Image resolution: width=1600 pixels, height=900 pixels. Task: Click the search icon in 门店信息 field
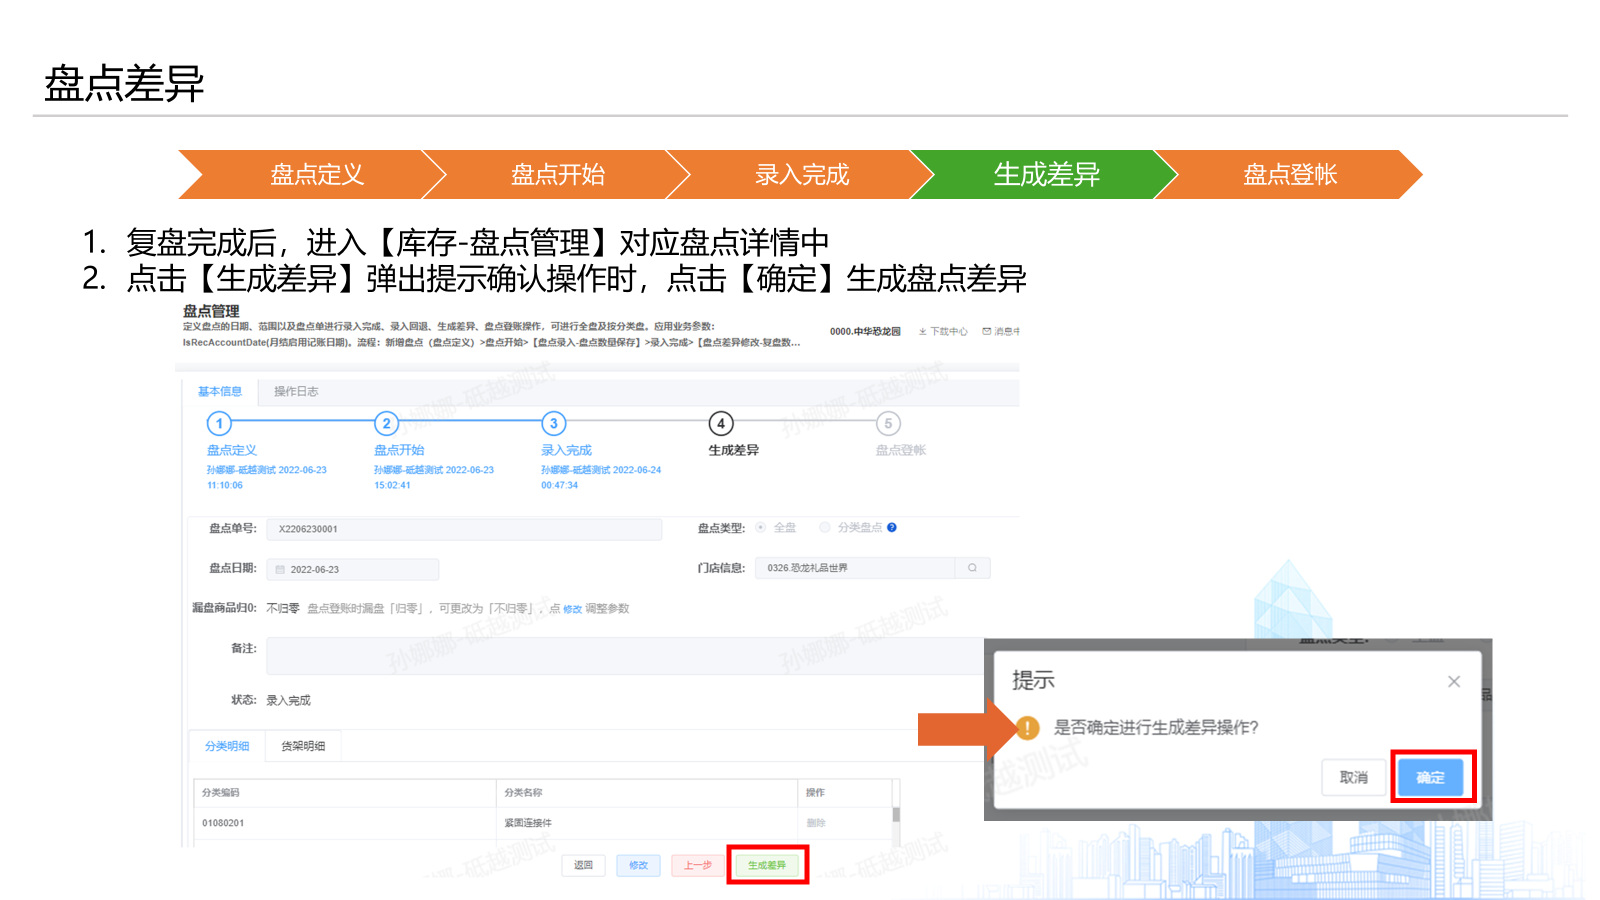pyautogui.click(x=972, y=568)
